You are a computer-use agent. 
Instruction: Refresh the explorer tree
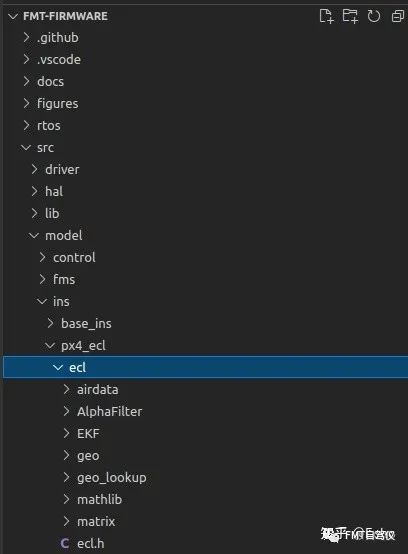click(374, 16)
